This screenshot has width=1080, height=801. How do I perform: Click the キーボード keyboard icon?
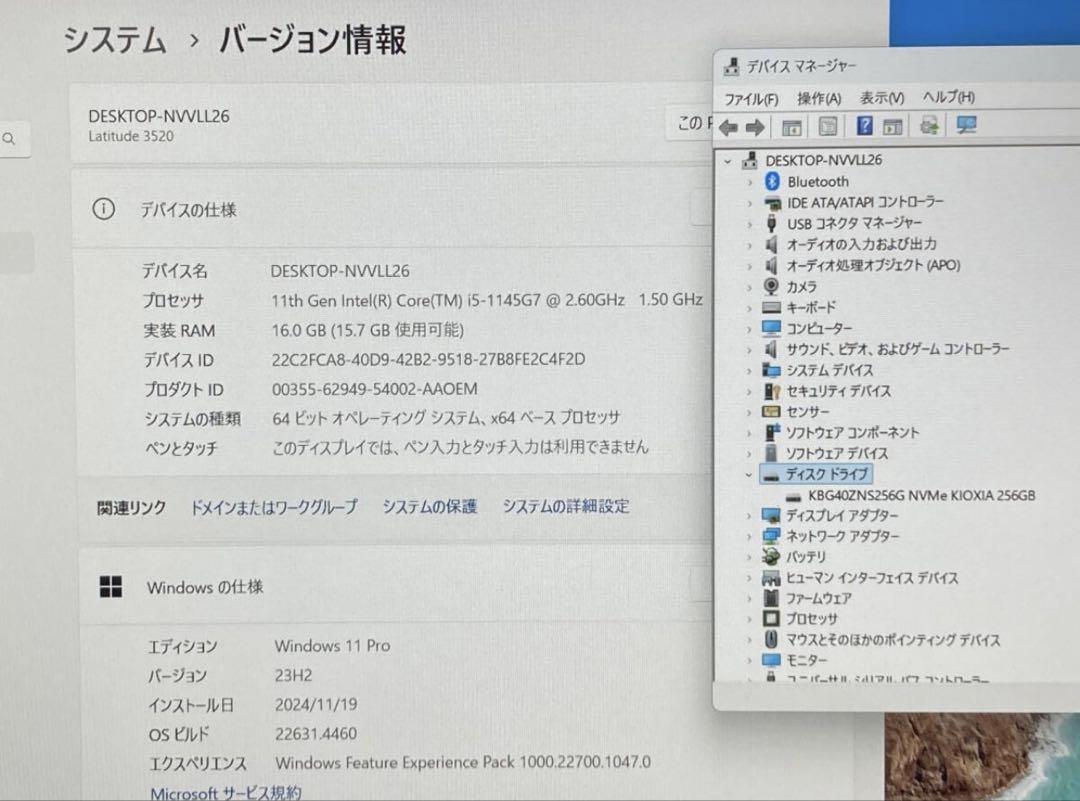tap(771, 307)
